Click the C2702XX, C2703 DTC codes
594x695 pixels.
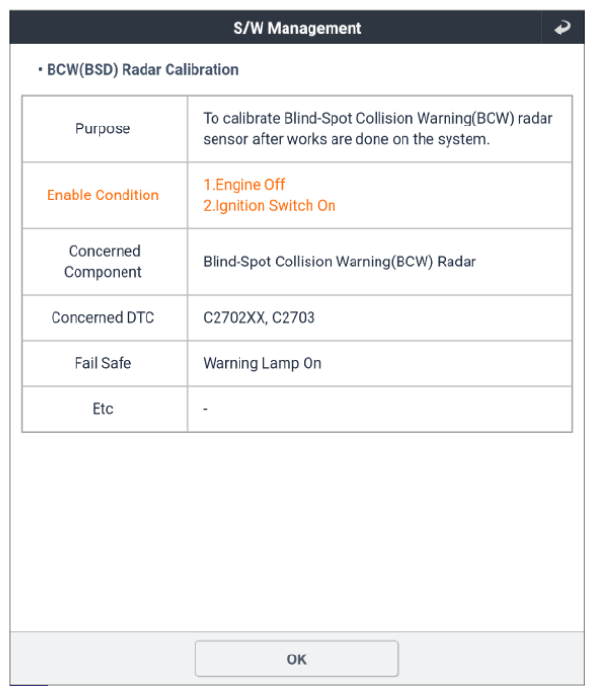259,317
